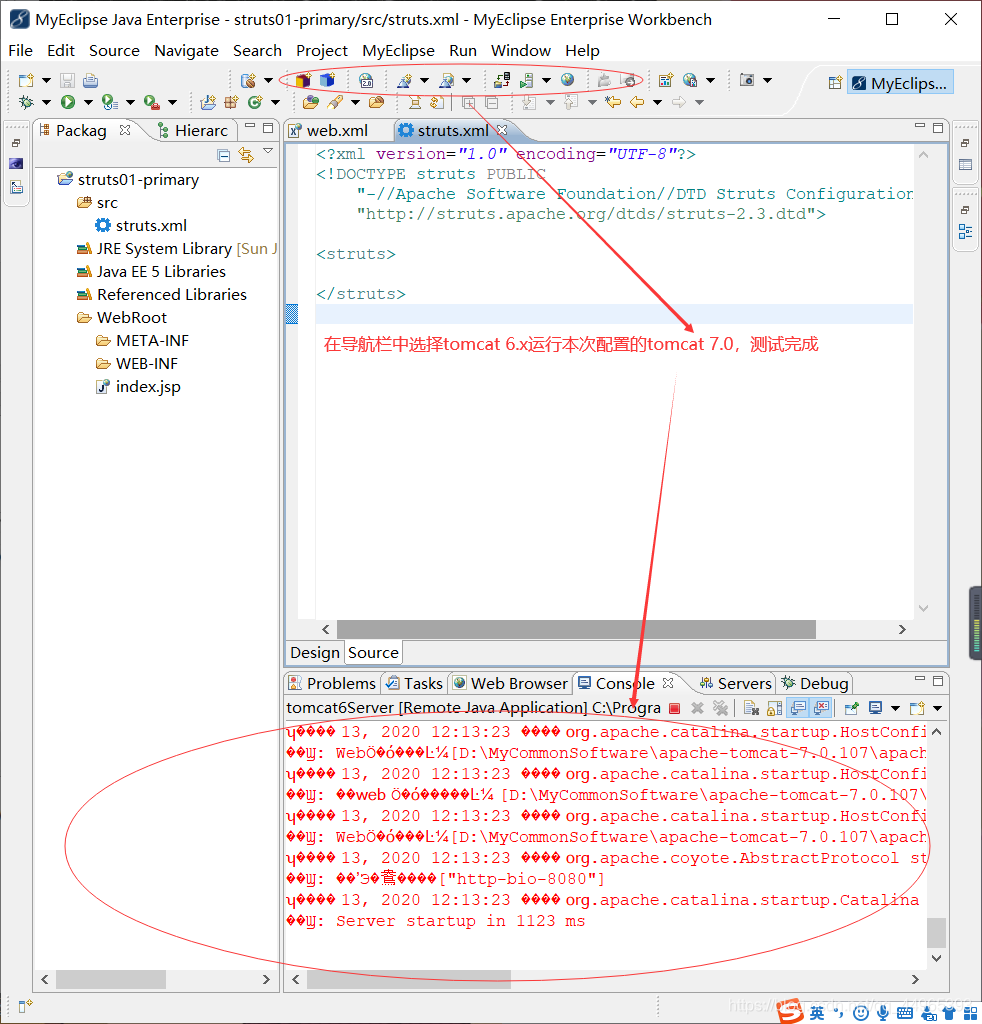
Task: Select index.jsp in Package Explorer
Action: [148, 387]
